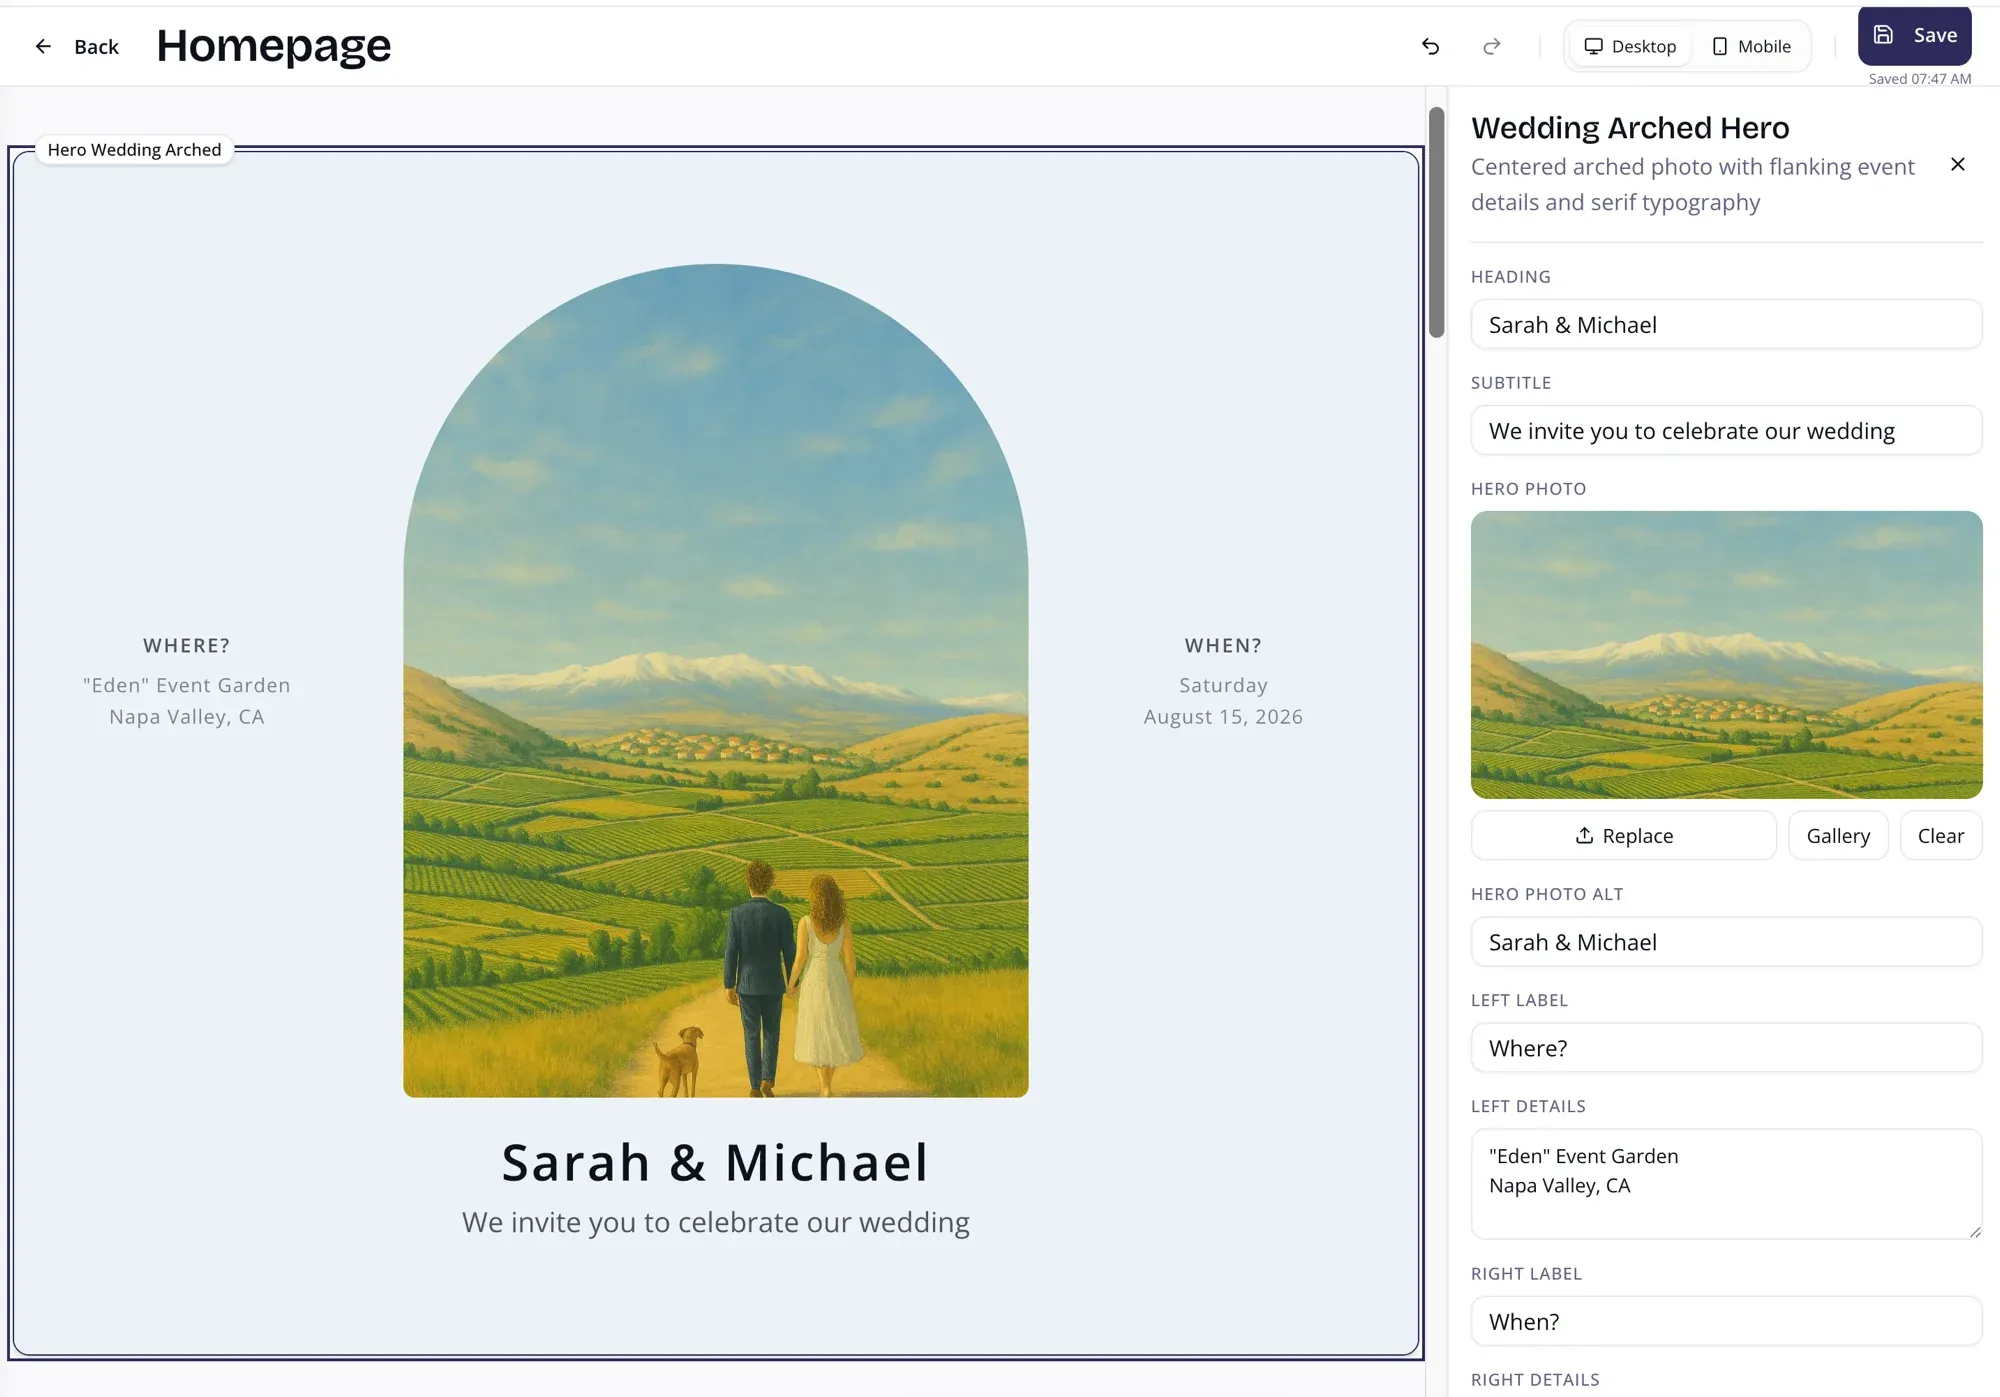Switch preview to Mobile view
The image size is (2000, 1397).
(x=1750, y=46)
